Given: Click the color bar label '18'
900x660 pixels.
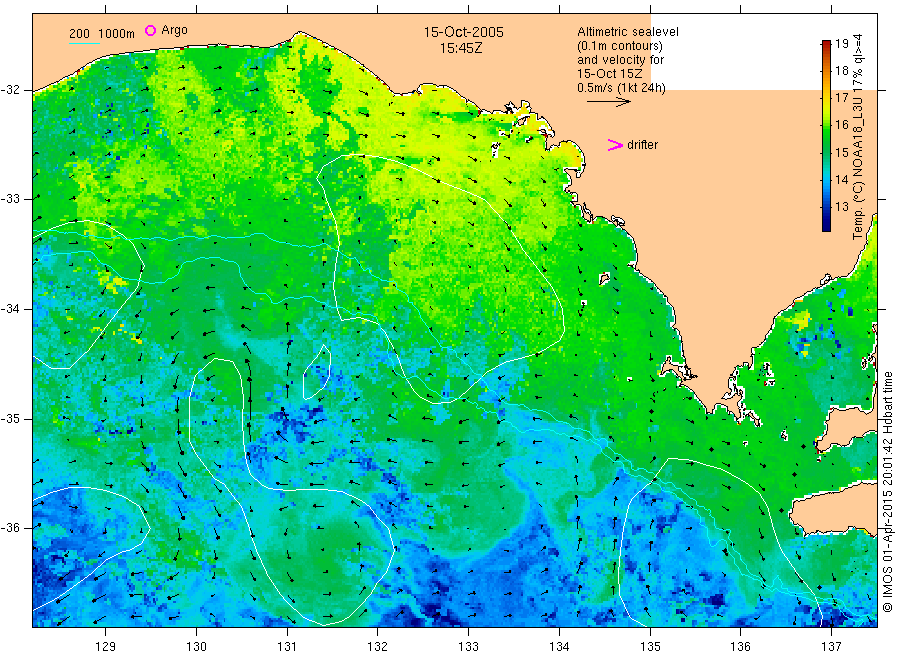Looking at the screenshot, I should [841, 71].
